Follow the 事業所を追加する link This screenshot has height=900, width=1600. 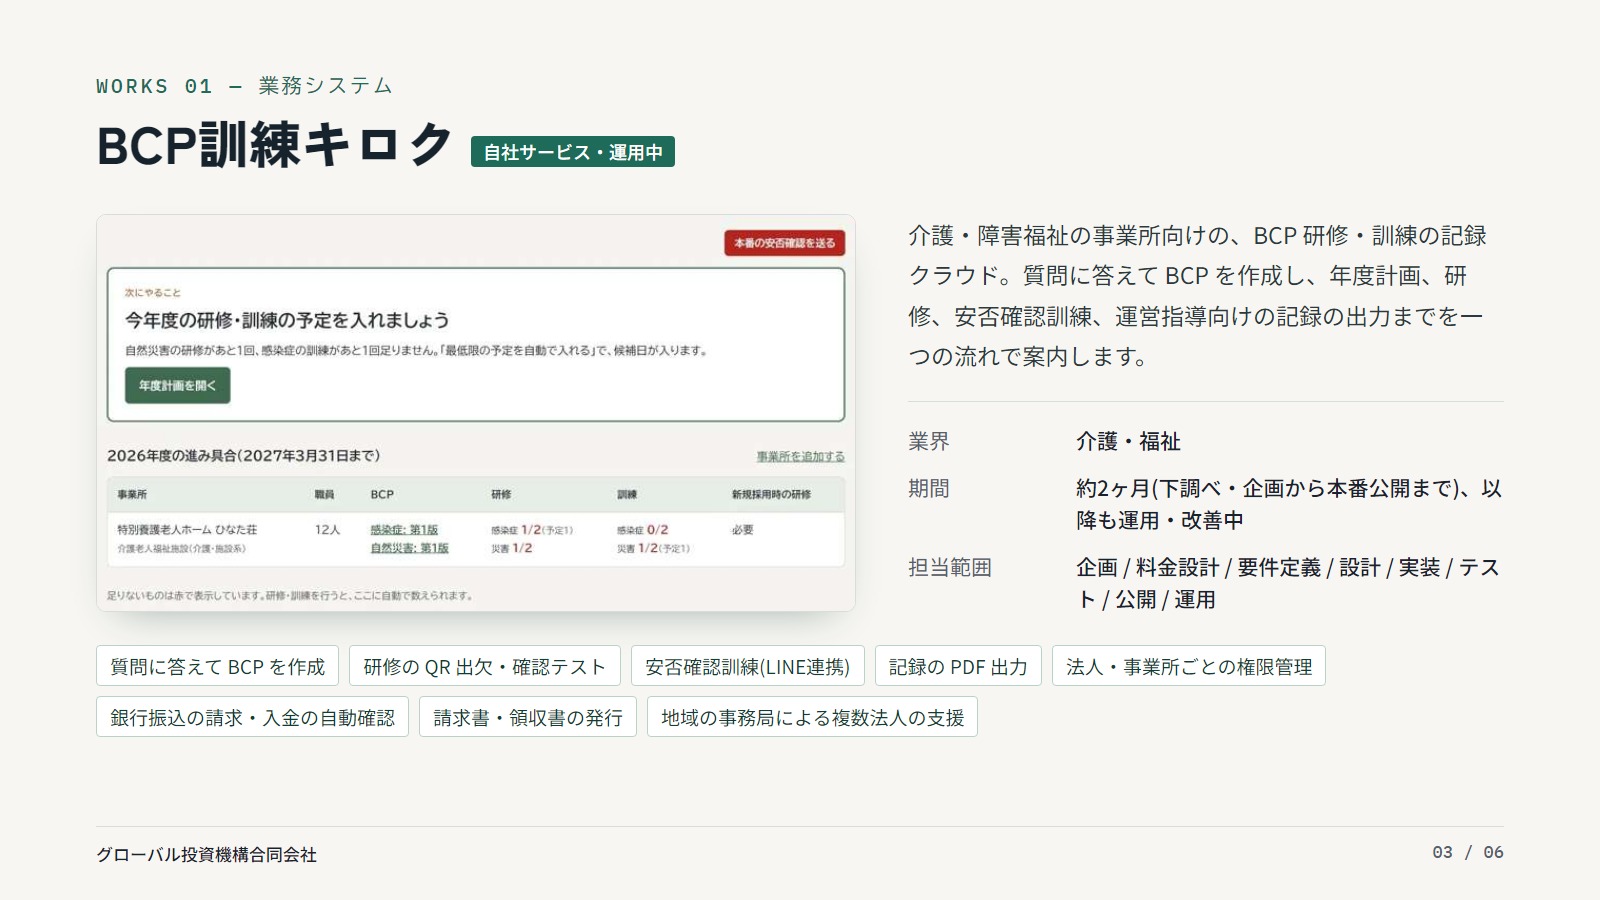800,457
